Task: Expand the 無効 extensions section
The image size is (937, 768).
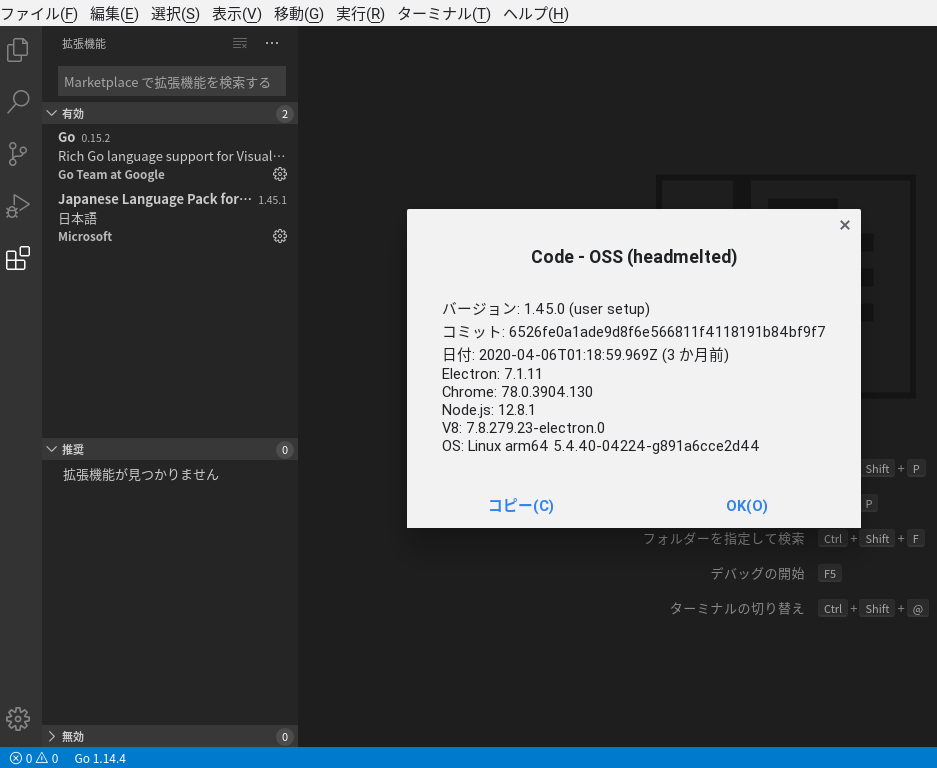Action: pos(170,736)
